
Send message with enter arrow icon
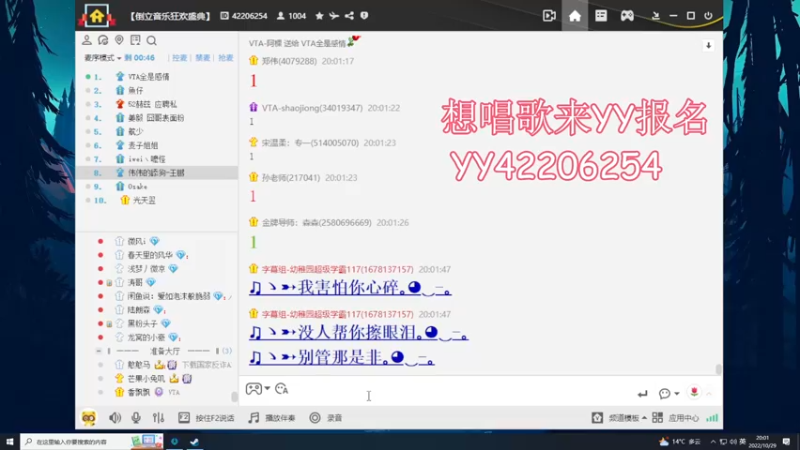point(642,393)
